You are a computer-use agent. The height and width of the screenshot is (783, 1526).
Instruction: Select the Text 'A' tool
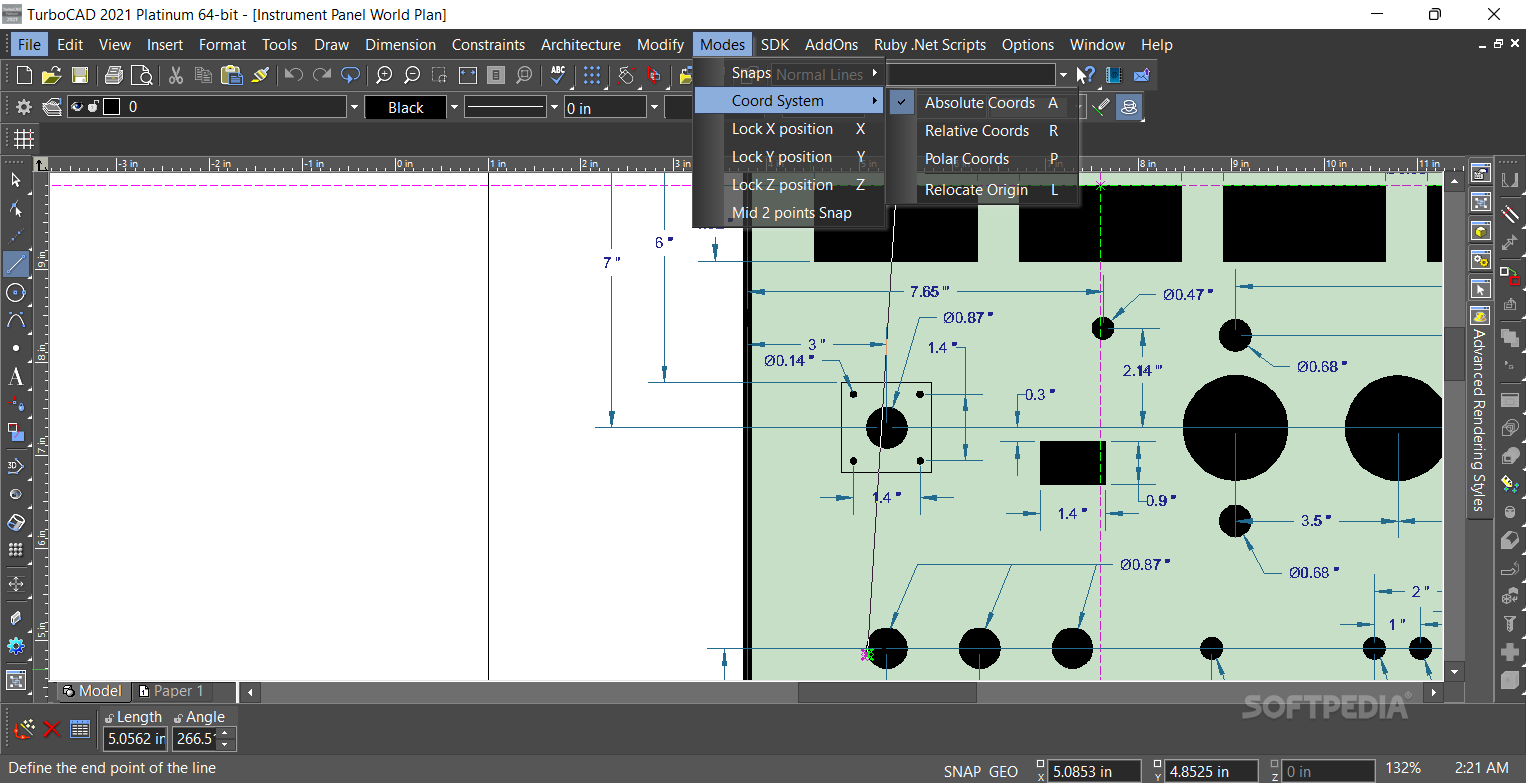[x=16, y=377]
